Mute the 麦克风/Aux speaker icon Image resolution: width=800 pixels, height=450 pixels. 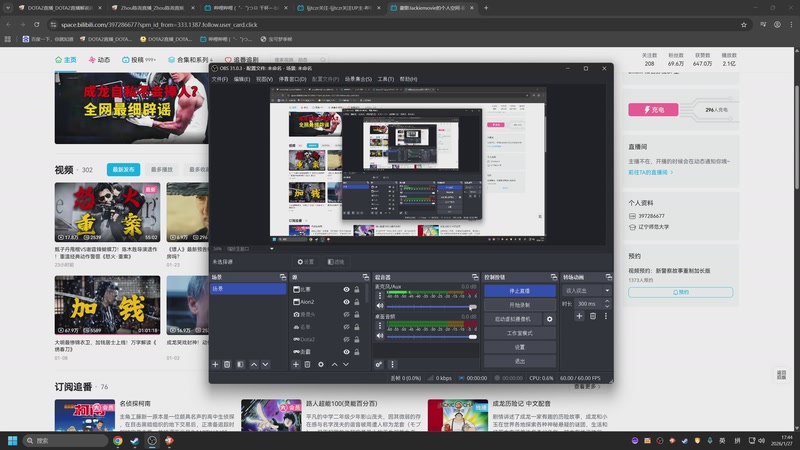click(x=379, y=308)
